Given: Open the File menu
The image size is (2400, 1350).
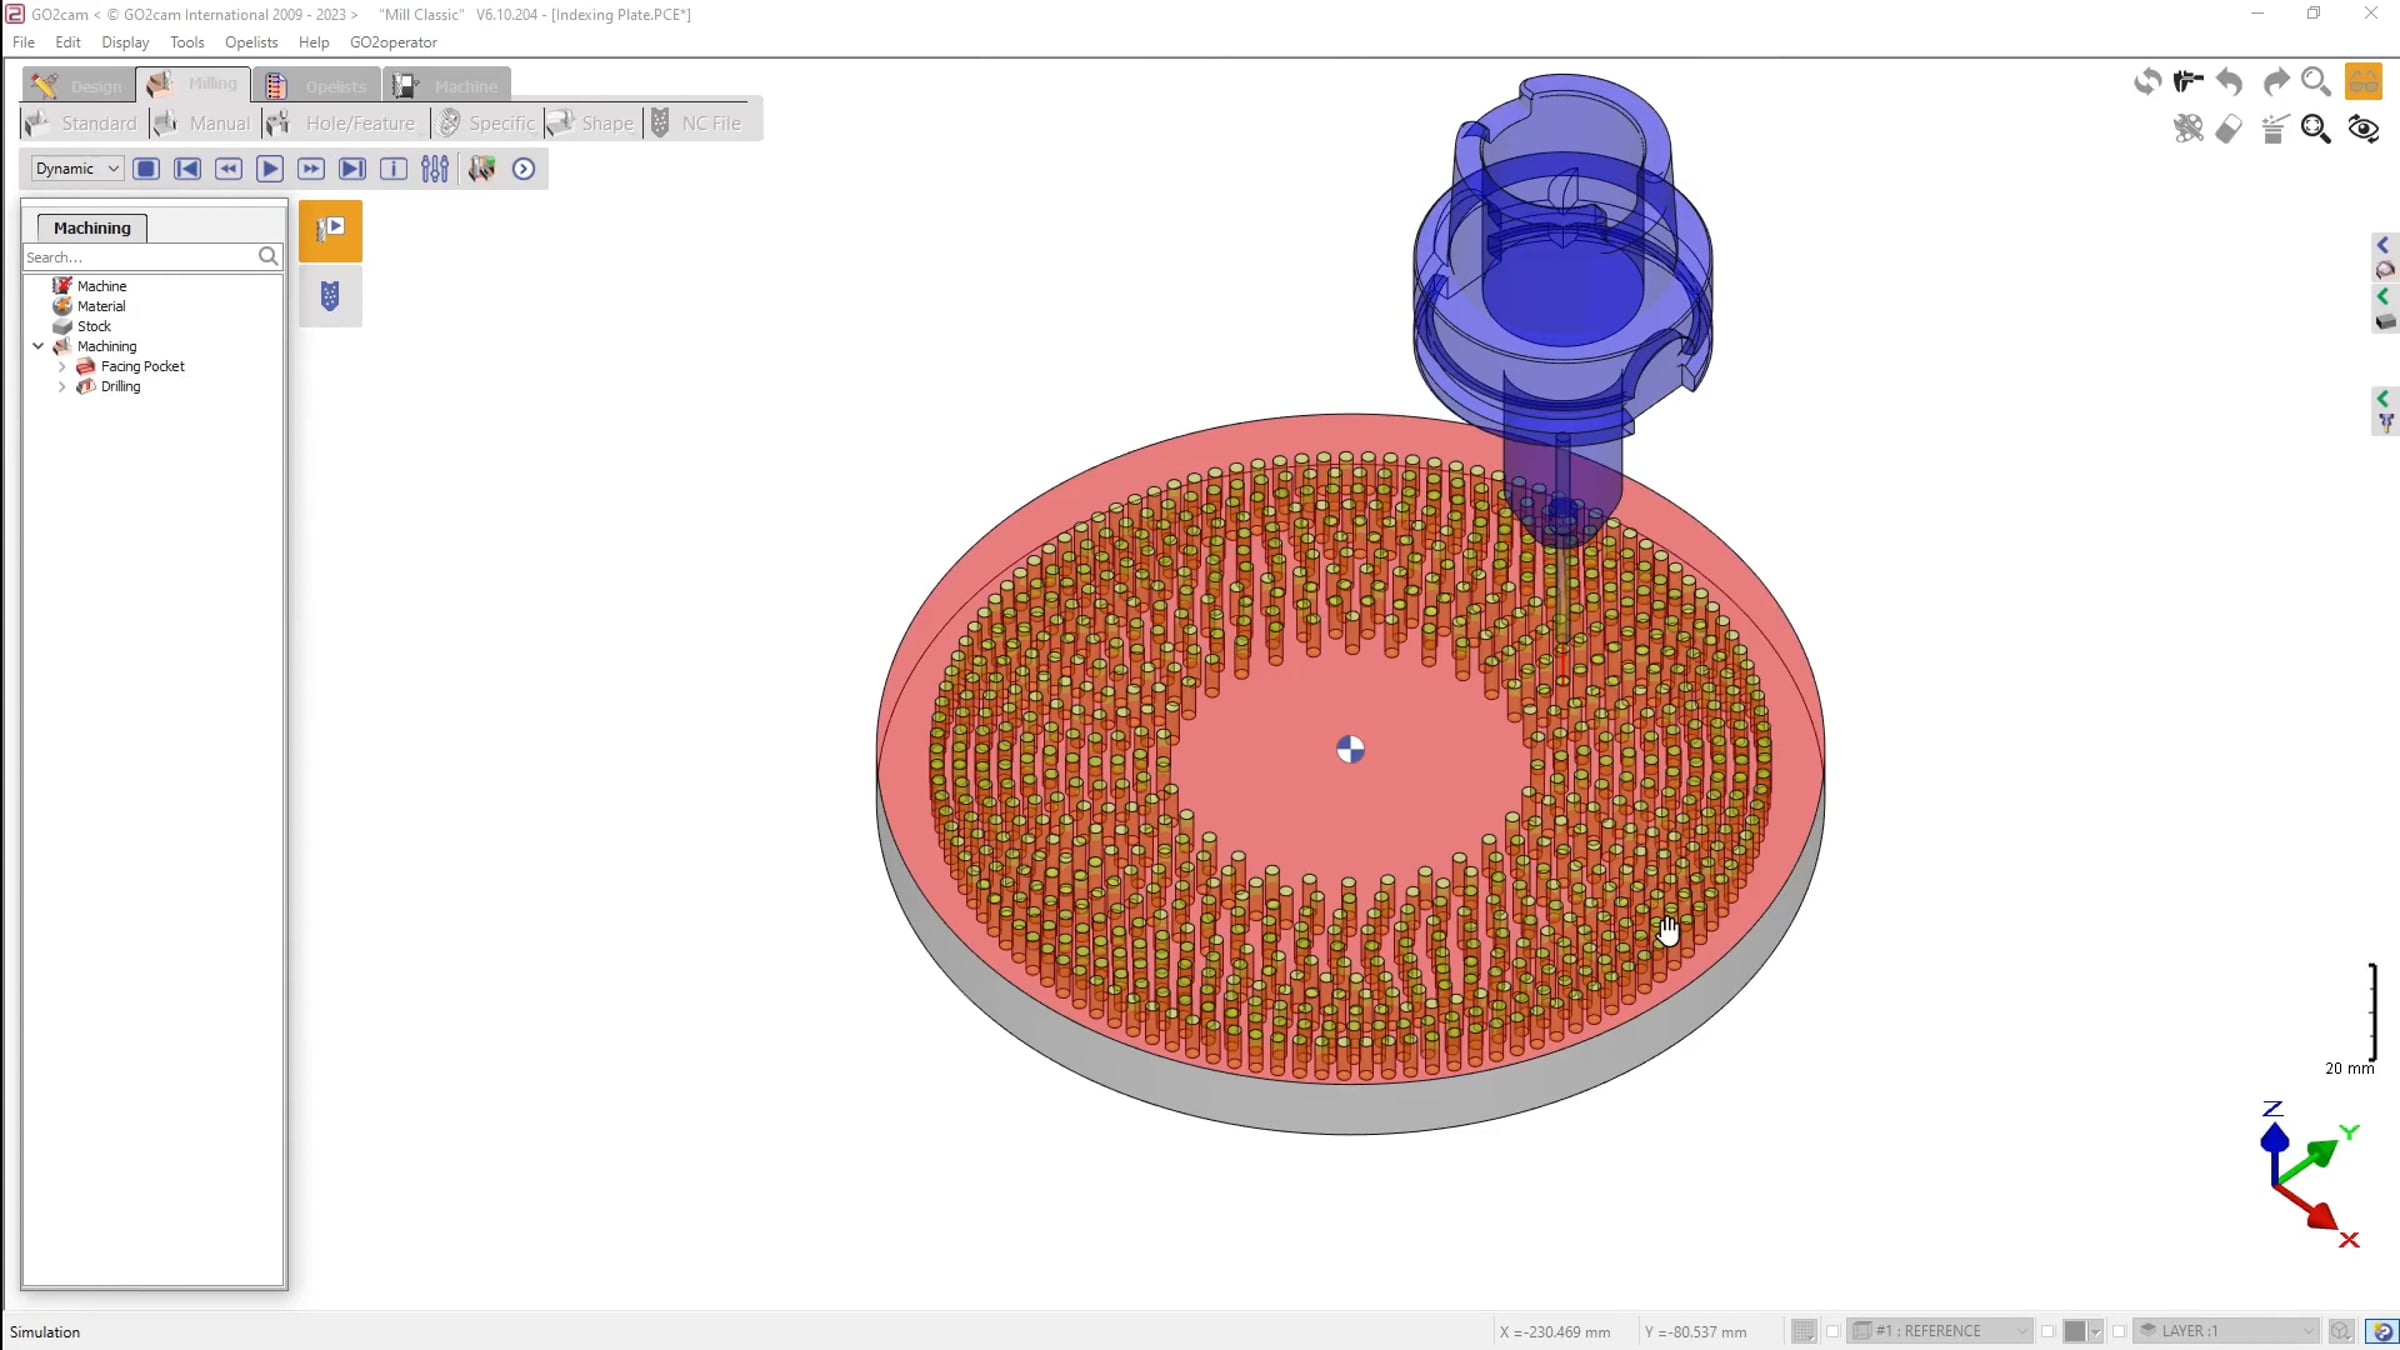Looking at the screenshot, I should point(23,42).
